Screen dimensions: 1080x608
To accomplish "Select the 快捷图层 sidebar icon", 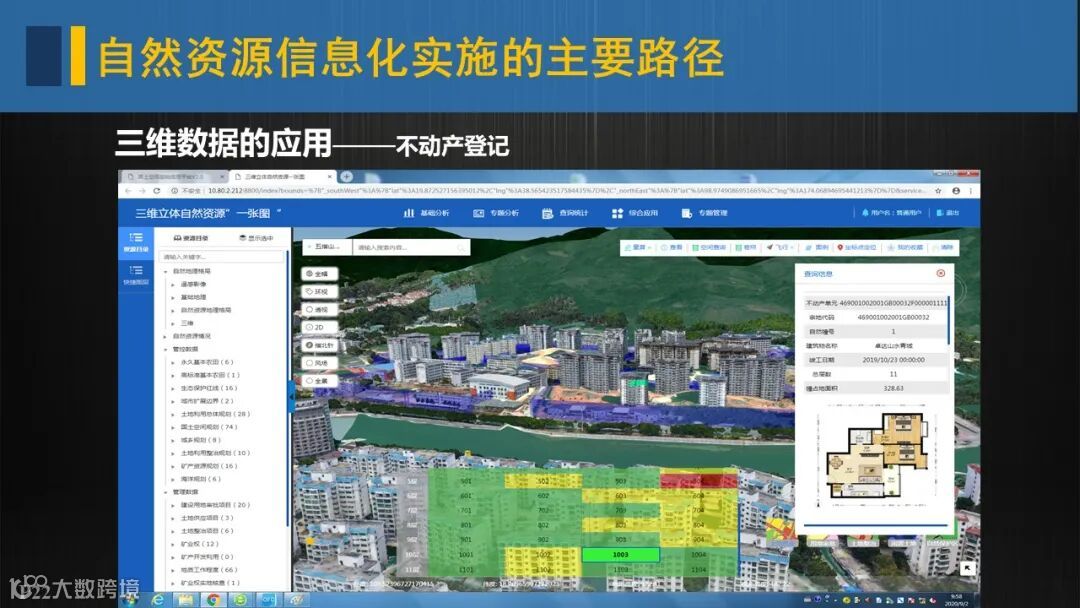I will point(136,275).
